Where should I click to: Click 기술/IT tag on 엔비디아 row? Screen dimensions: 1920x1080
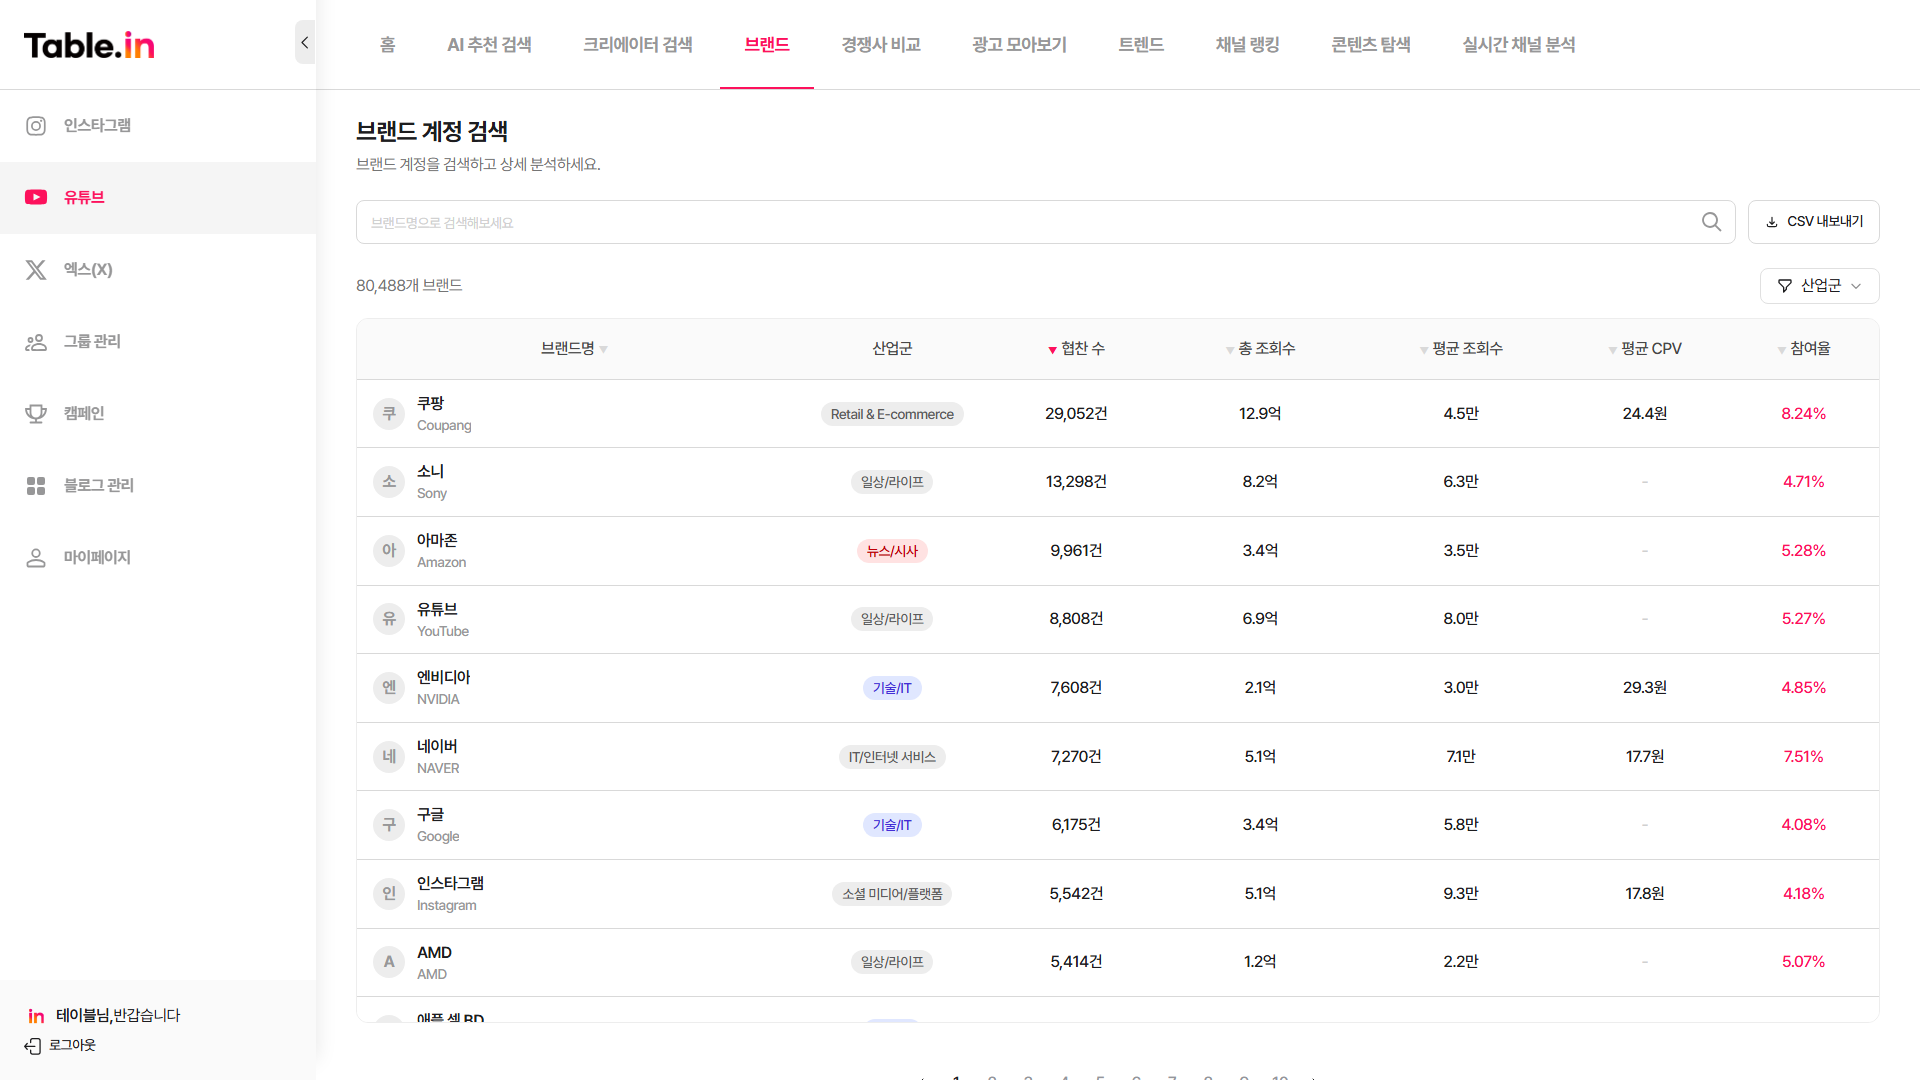(x=892, y=688)
